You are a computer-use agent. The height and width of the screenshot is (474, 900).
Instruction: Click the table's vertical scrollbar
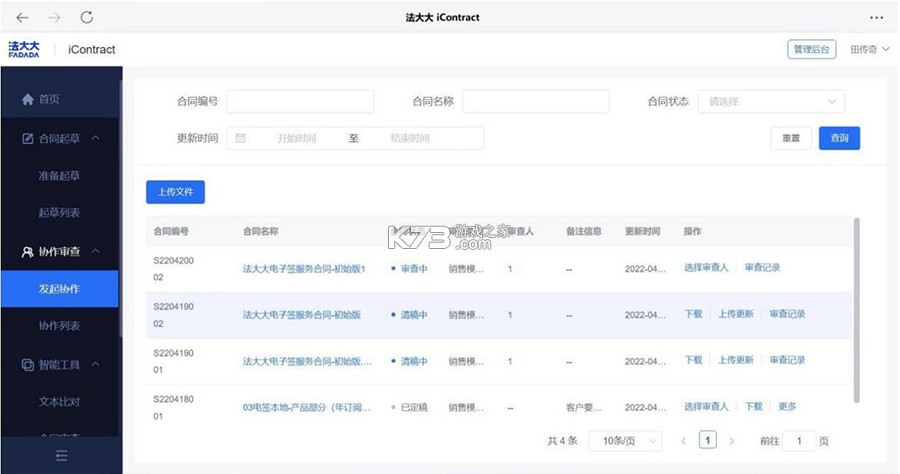coord(856,310)
